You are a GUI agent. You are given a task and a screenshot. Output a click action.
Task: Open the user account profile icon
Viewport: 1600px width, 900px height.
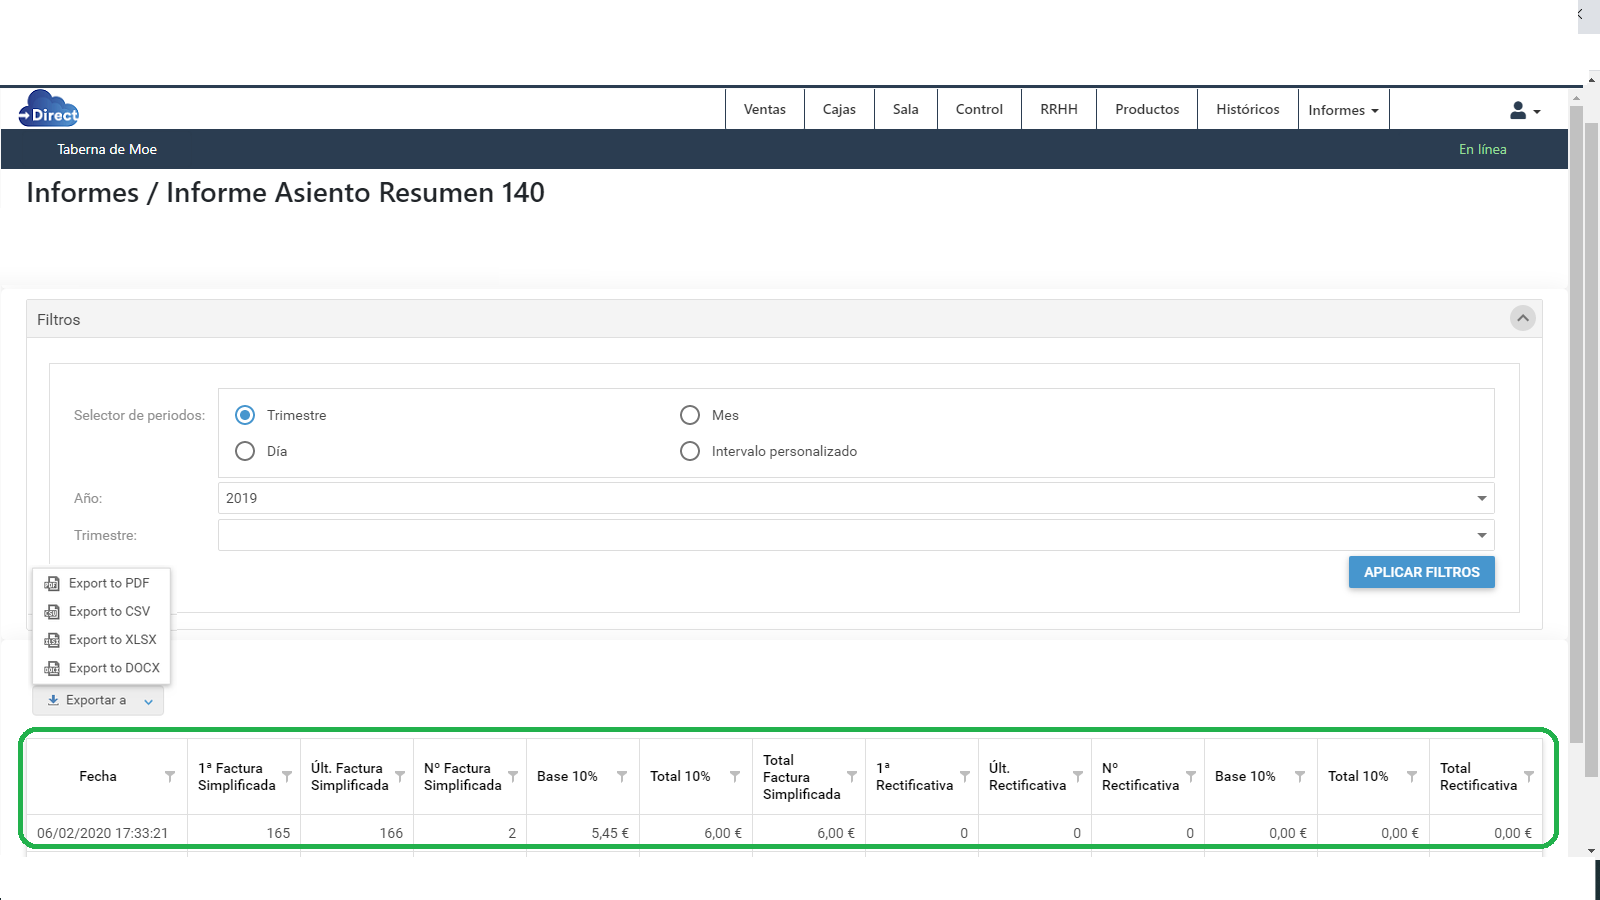pos(1518,110)
